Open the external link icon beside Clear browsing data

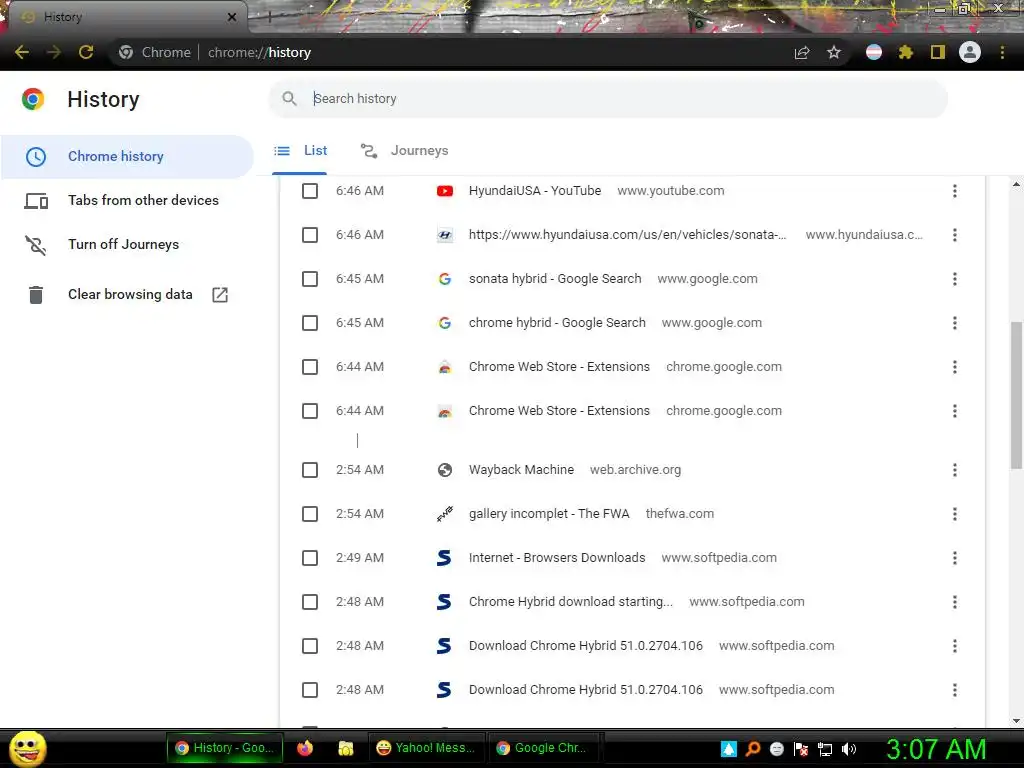[220, 295]
